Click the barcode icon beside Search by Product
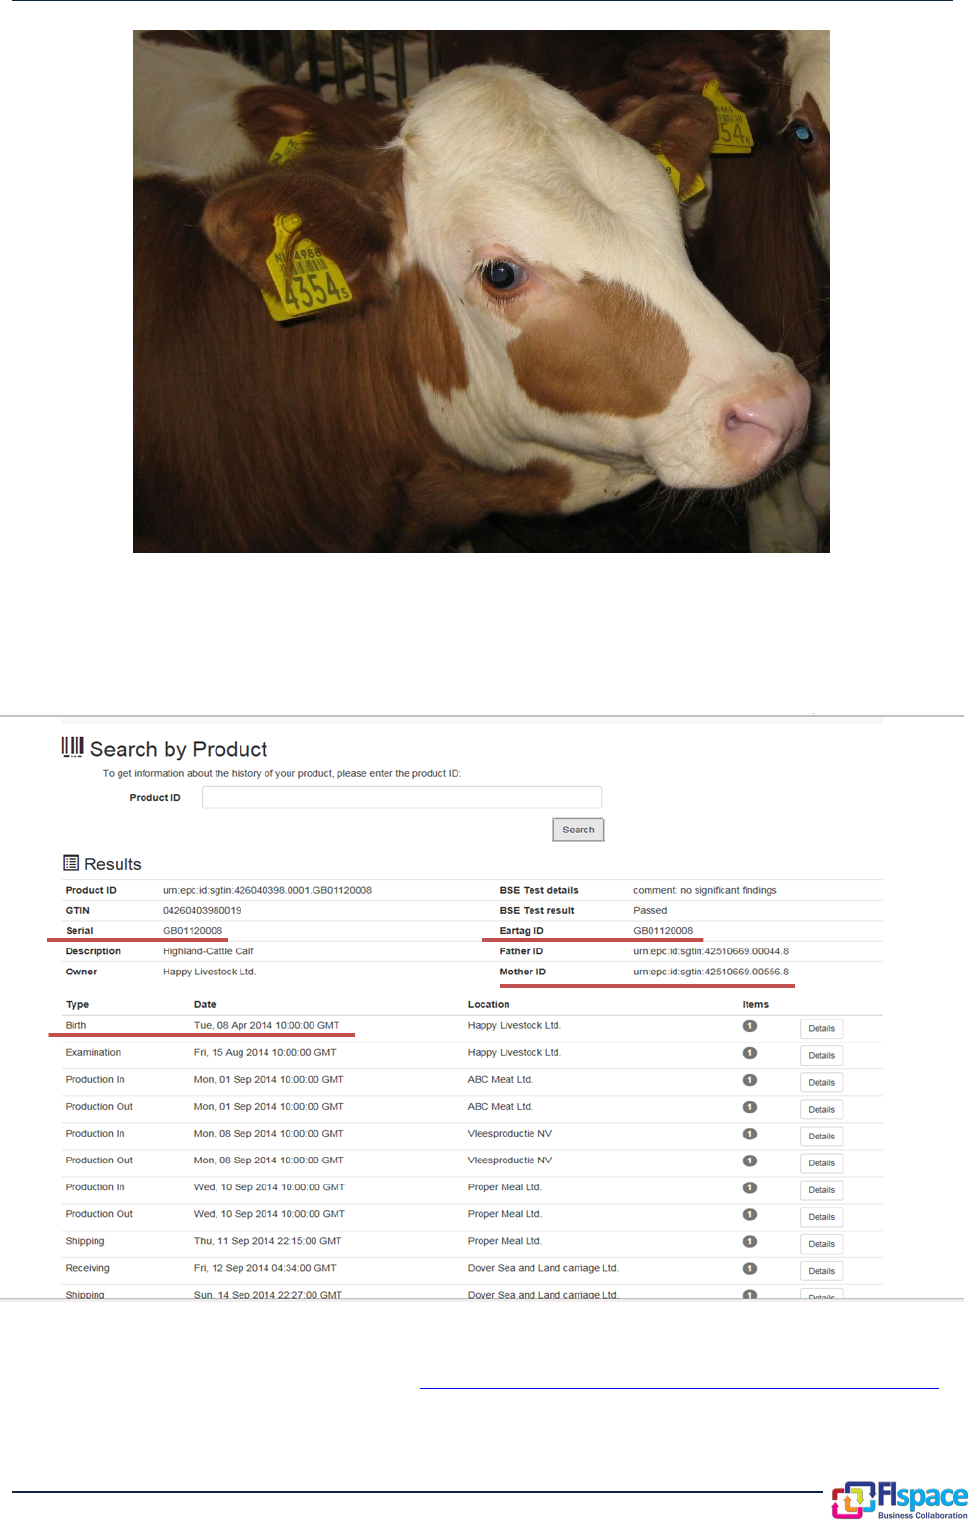 (72, 747)
